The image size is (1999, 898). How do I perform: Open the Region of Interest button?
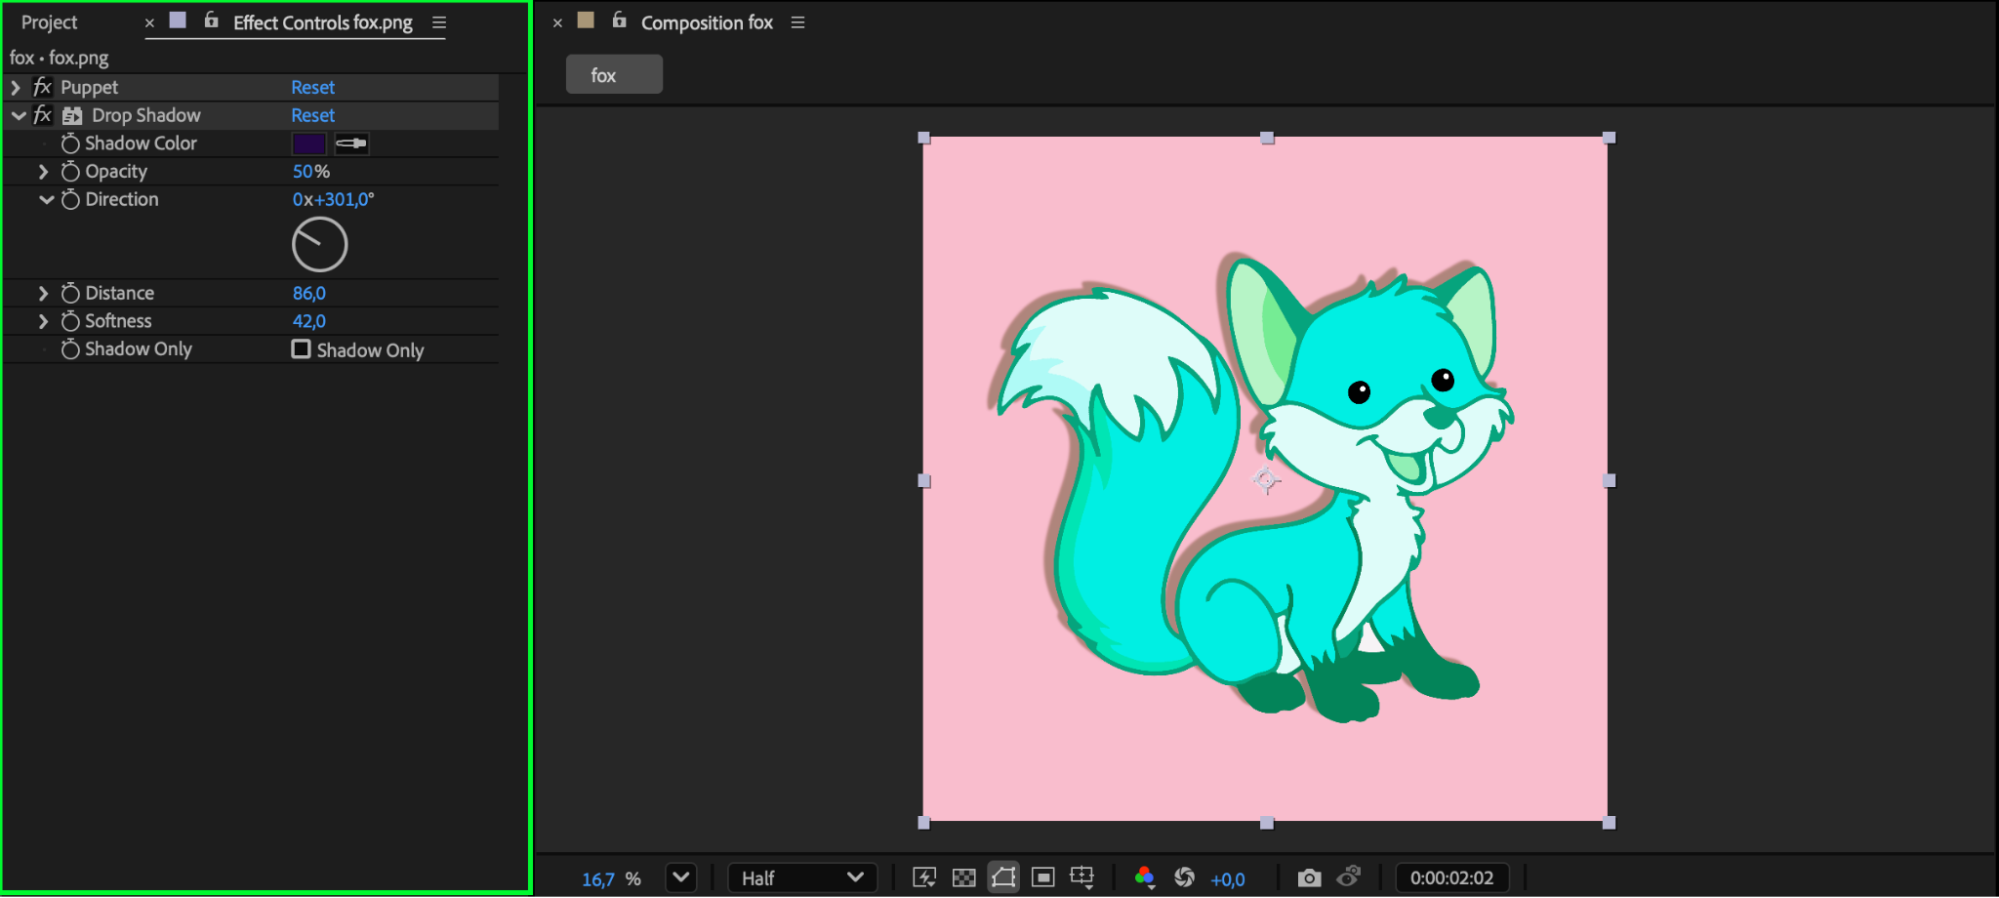tap(1043, 878)
